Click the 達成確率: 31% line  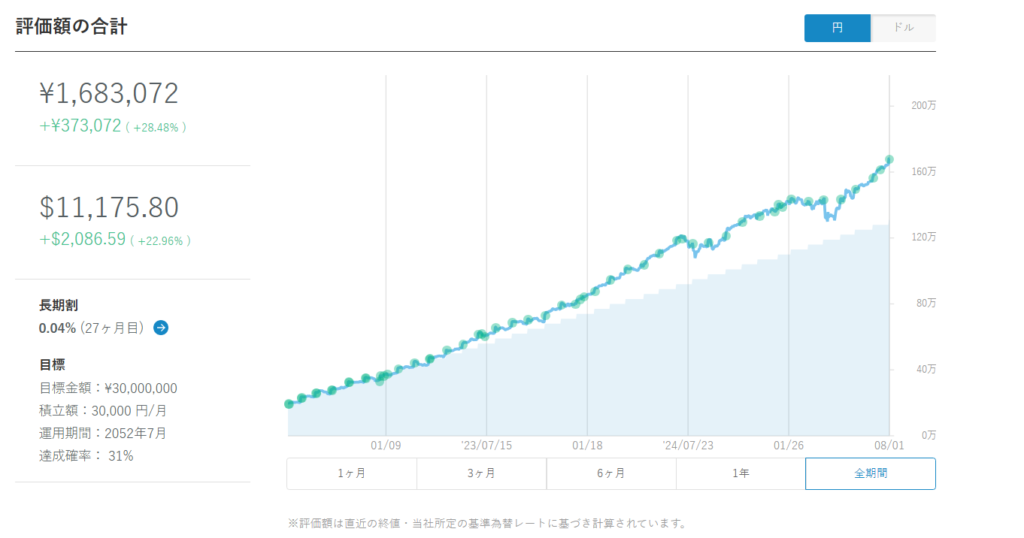pos(86,456)
